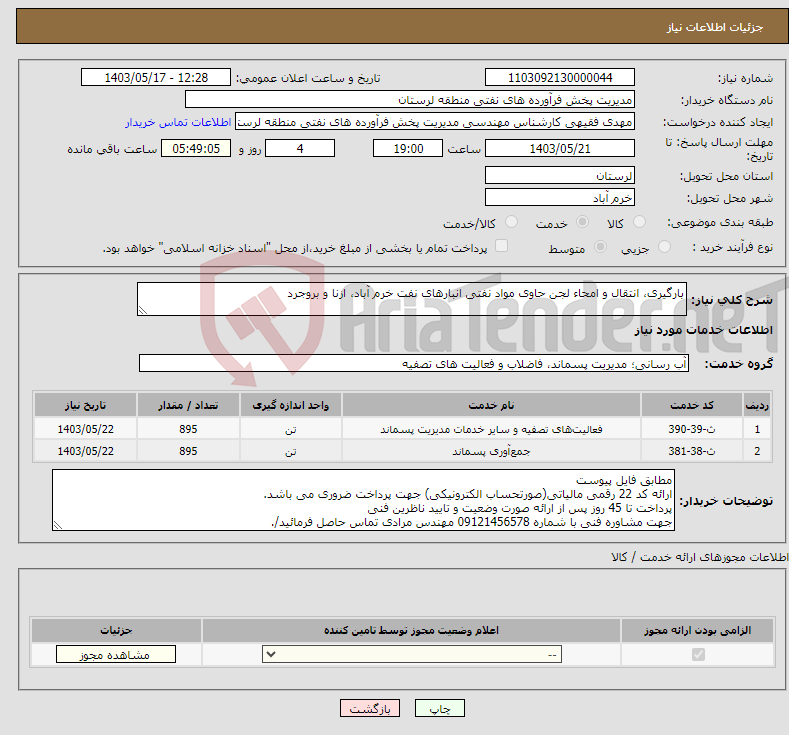Click the resize handle of شرح کلی نیاز box
Screen dimensions: 789x735
coord(143,310)
